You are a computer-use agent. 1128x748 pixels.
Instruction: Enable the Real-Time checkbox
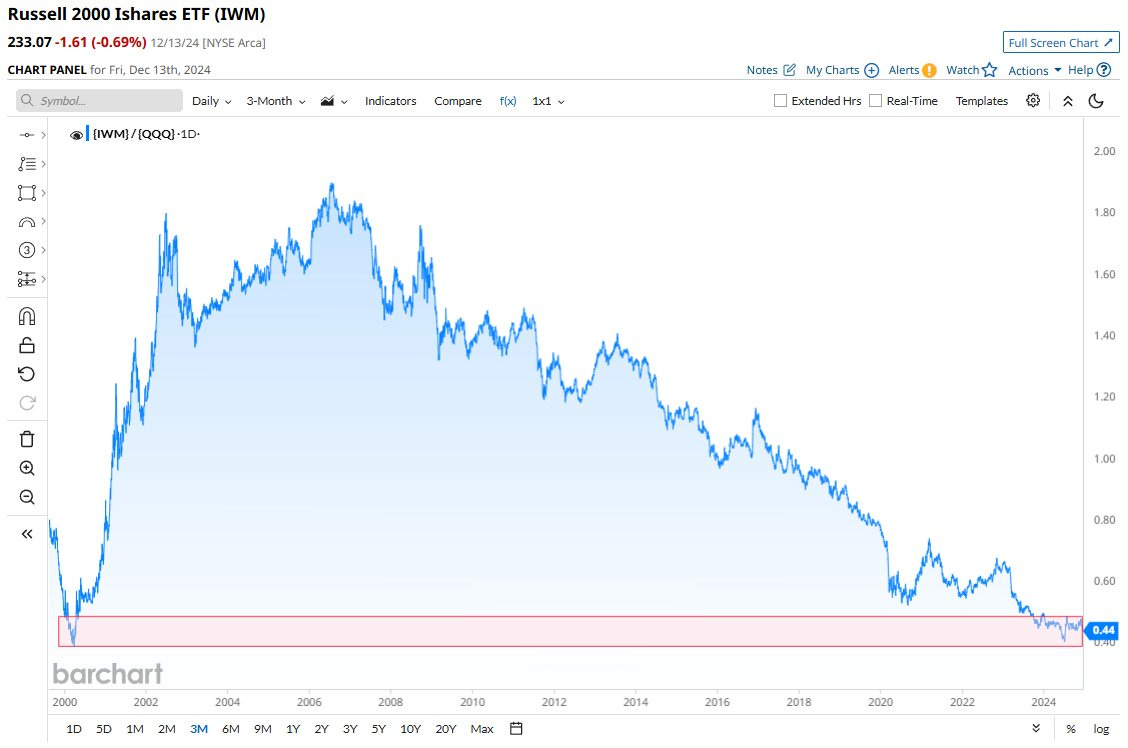click(x=875, y=101)
